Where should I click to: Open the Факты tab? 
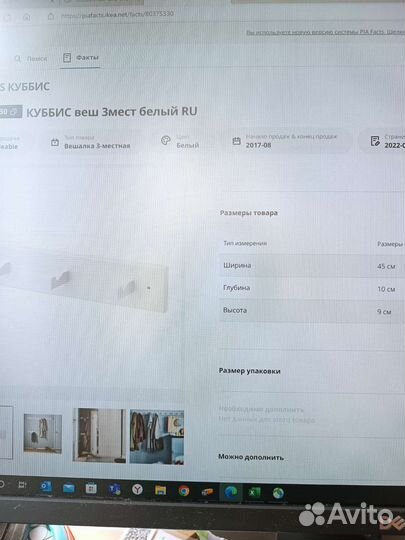(81, 58)
